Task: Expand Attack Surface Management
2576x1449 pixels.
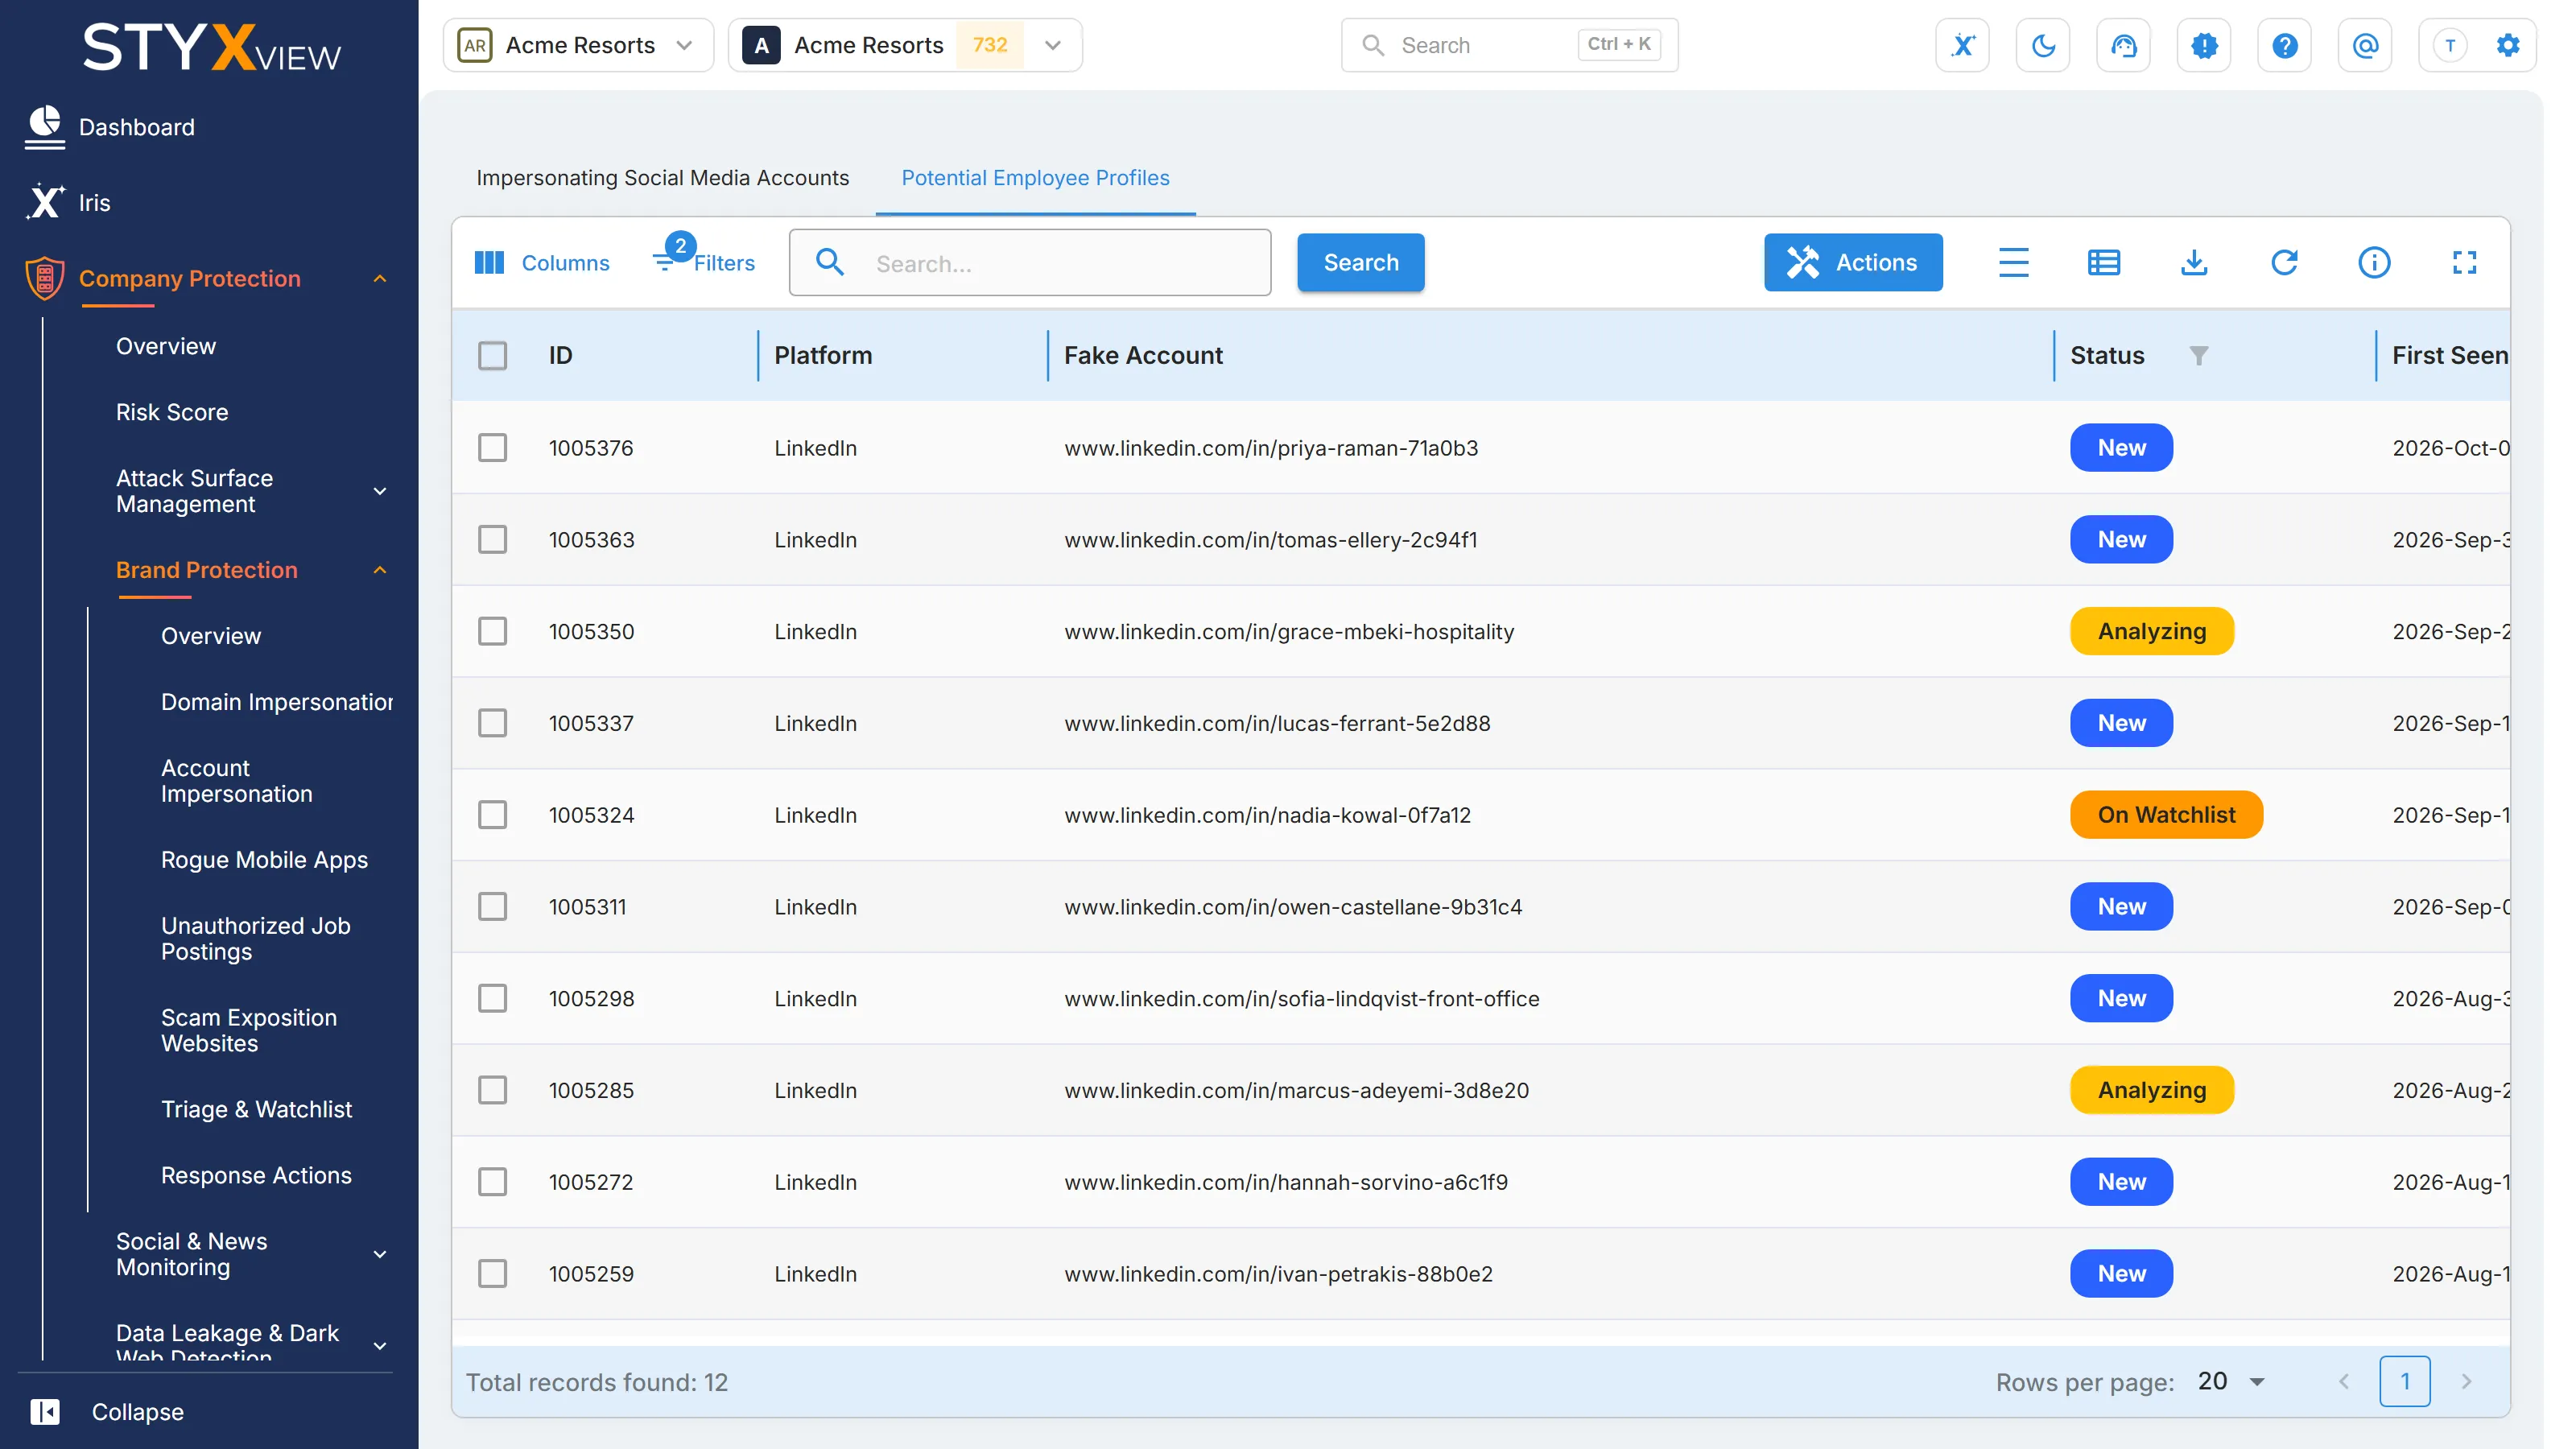Action: click(x=380, y=491)
